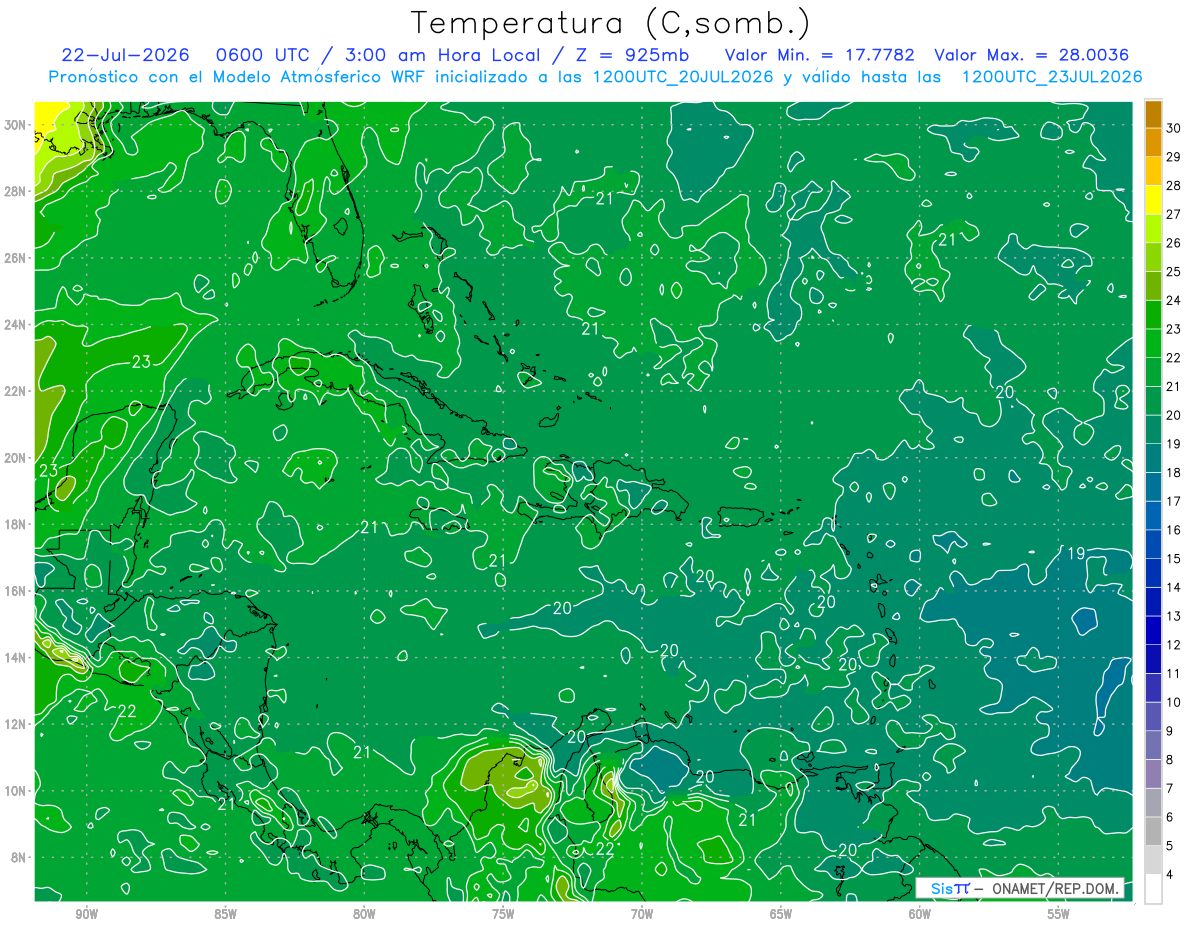Viewport: 1200px width, 927px height.
Task: Click the 20N latitude axis label
Action: coord(17,458)
